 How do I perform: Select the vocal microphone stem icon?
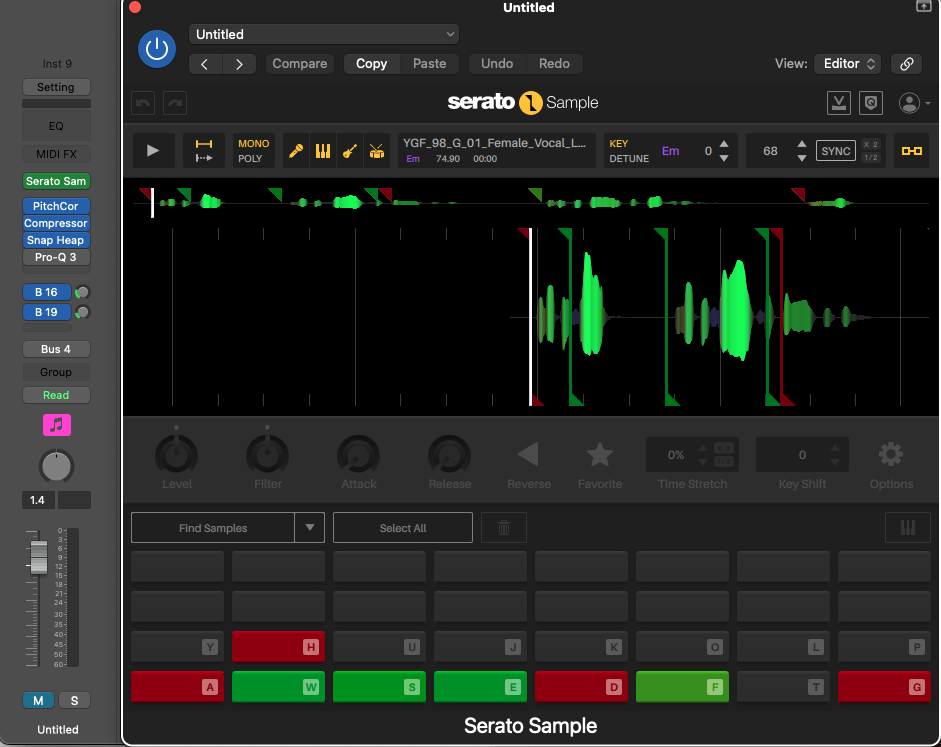pyautogui.click(x=296, y=151)
